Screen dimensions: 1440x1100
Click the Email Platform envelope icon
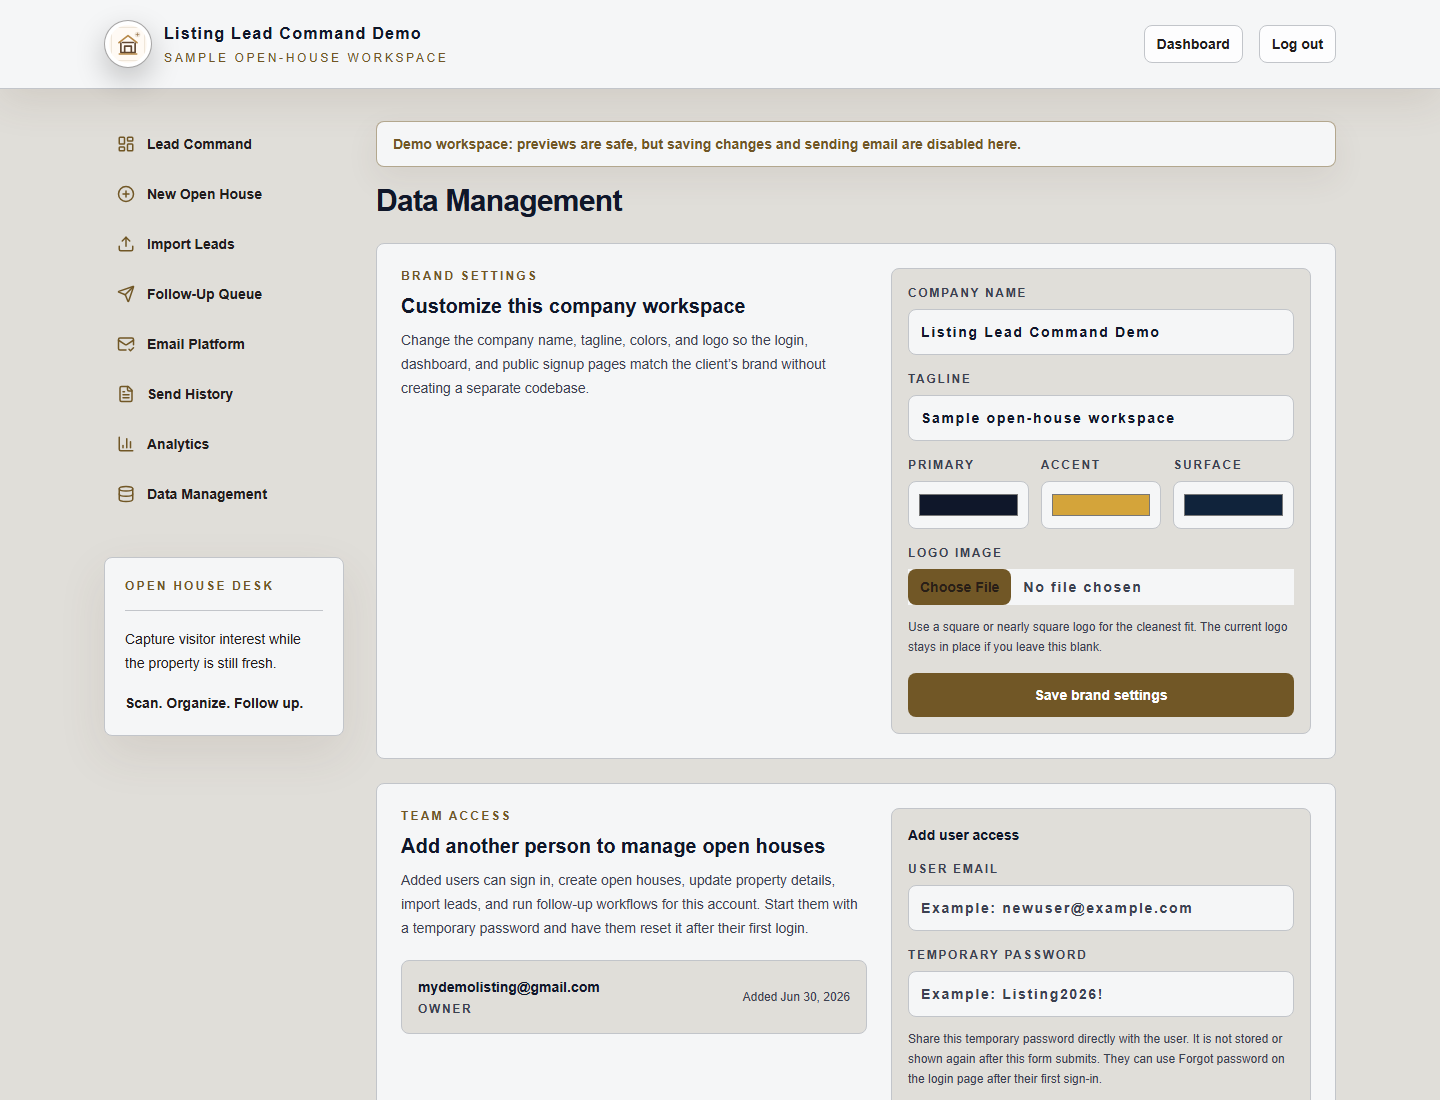pos(126,344)
